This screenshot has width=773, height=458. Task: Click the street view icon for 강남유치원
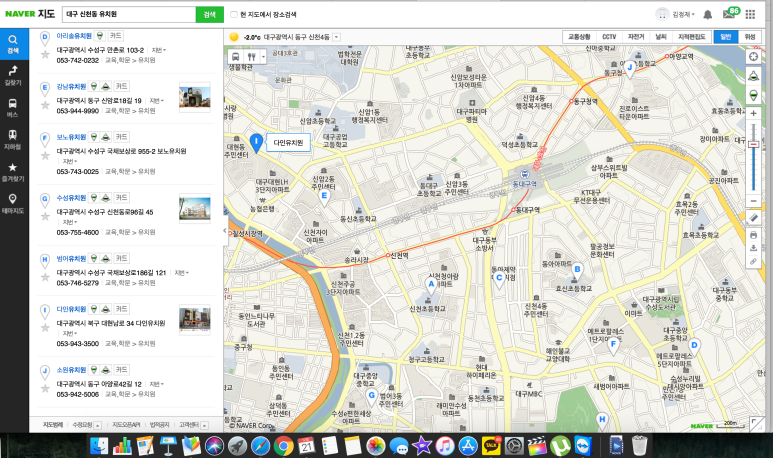(x=94, y=86)
